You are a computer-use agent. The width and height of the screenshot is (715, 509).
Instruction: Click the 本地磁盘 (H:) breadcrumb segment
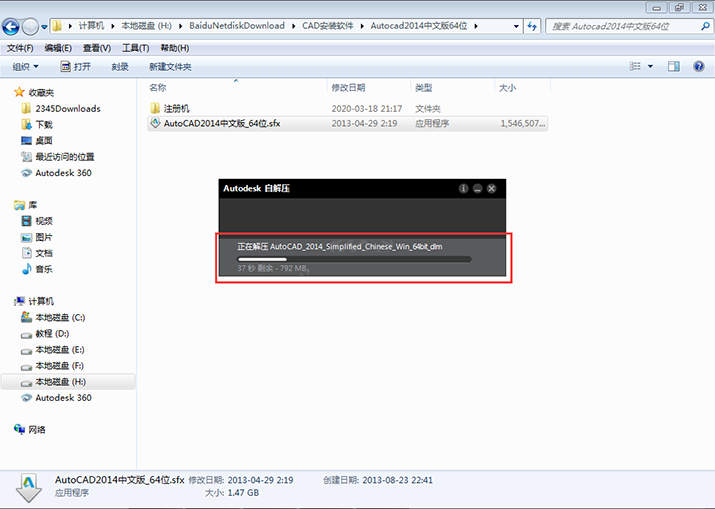146,26
